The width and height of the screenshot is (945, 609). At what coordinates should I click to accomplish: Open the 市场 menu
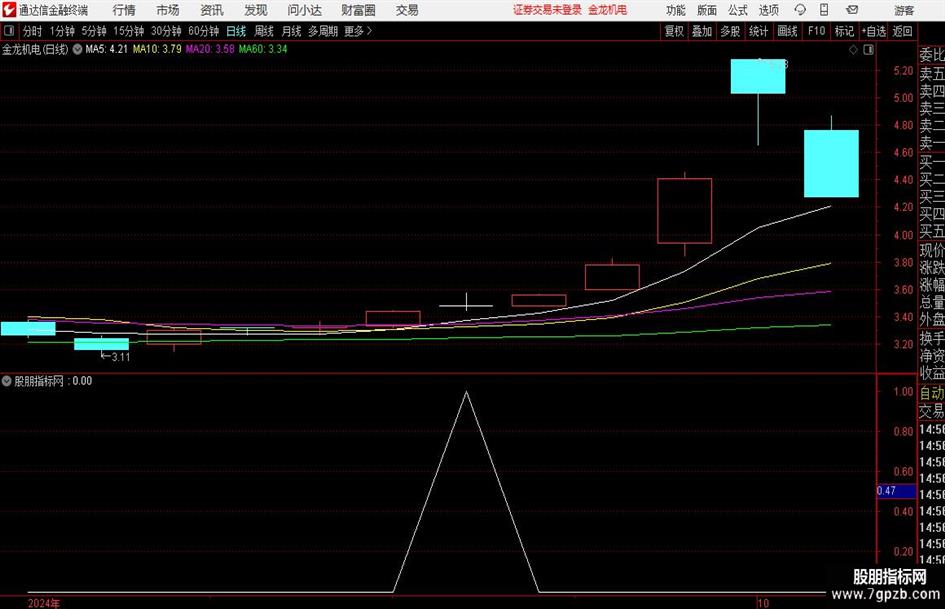168,10
